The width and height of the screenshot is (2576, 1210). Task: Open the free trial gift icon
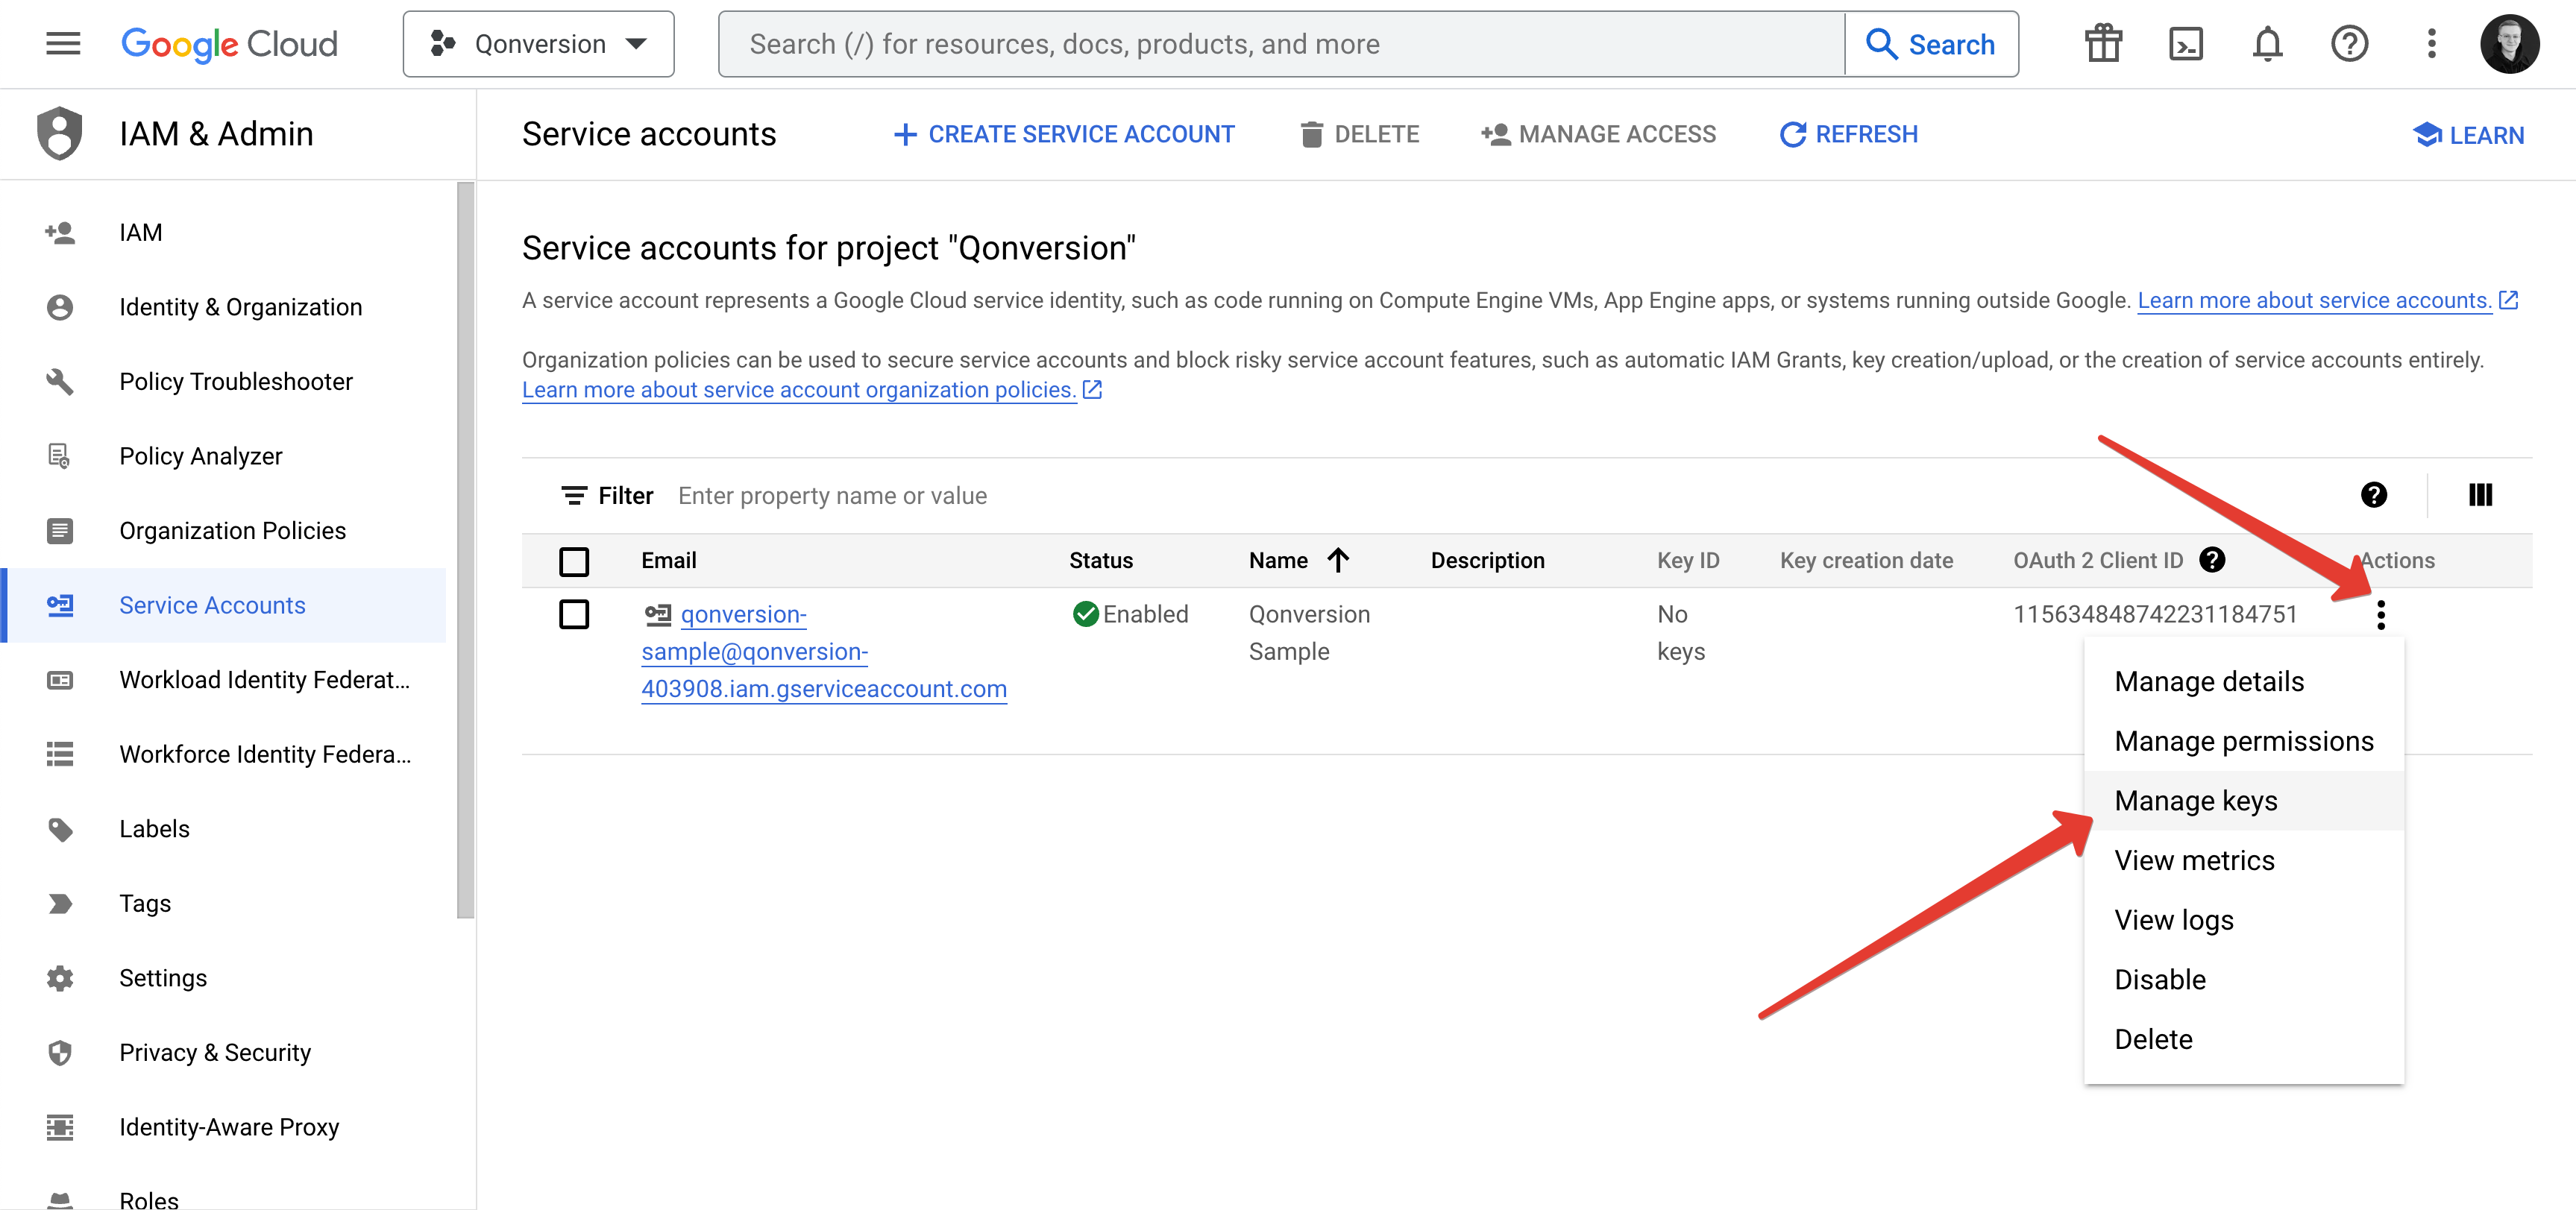[x=2103, y=44]
